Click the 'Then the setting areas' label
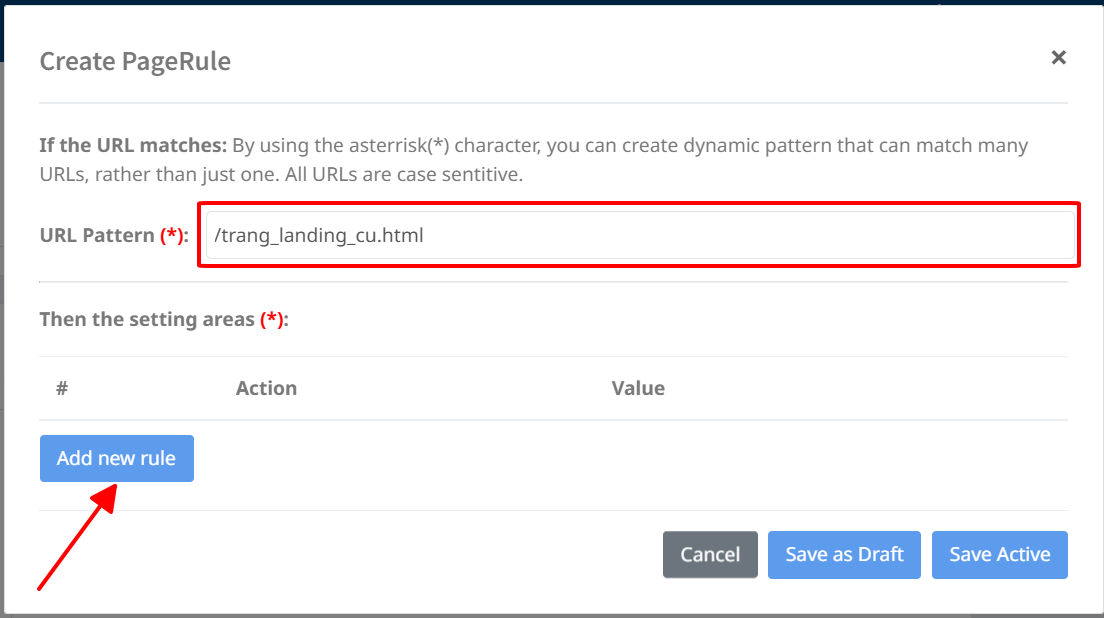1104x618 pixels. coord(147,320)
